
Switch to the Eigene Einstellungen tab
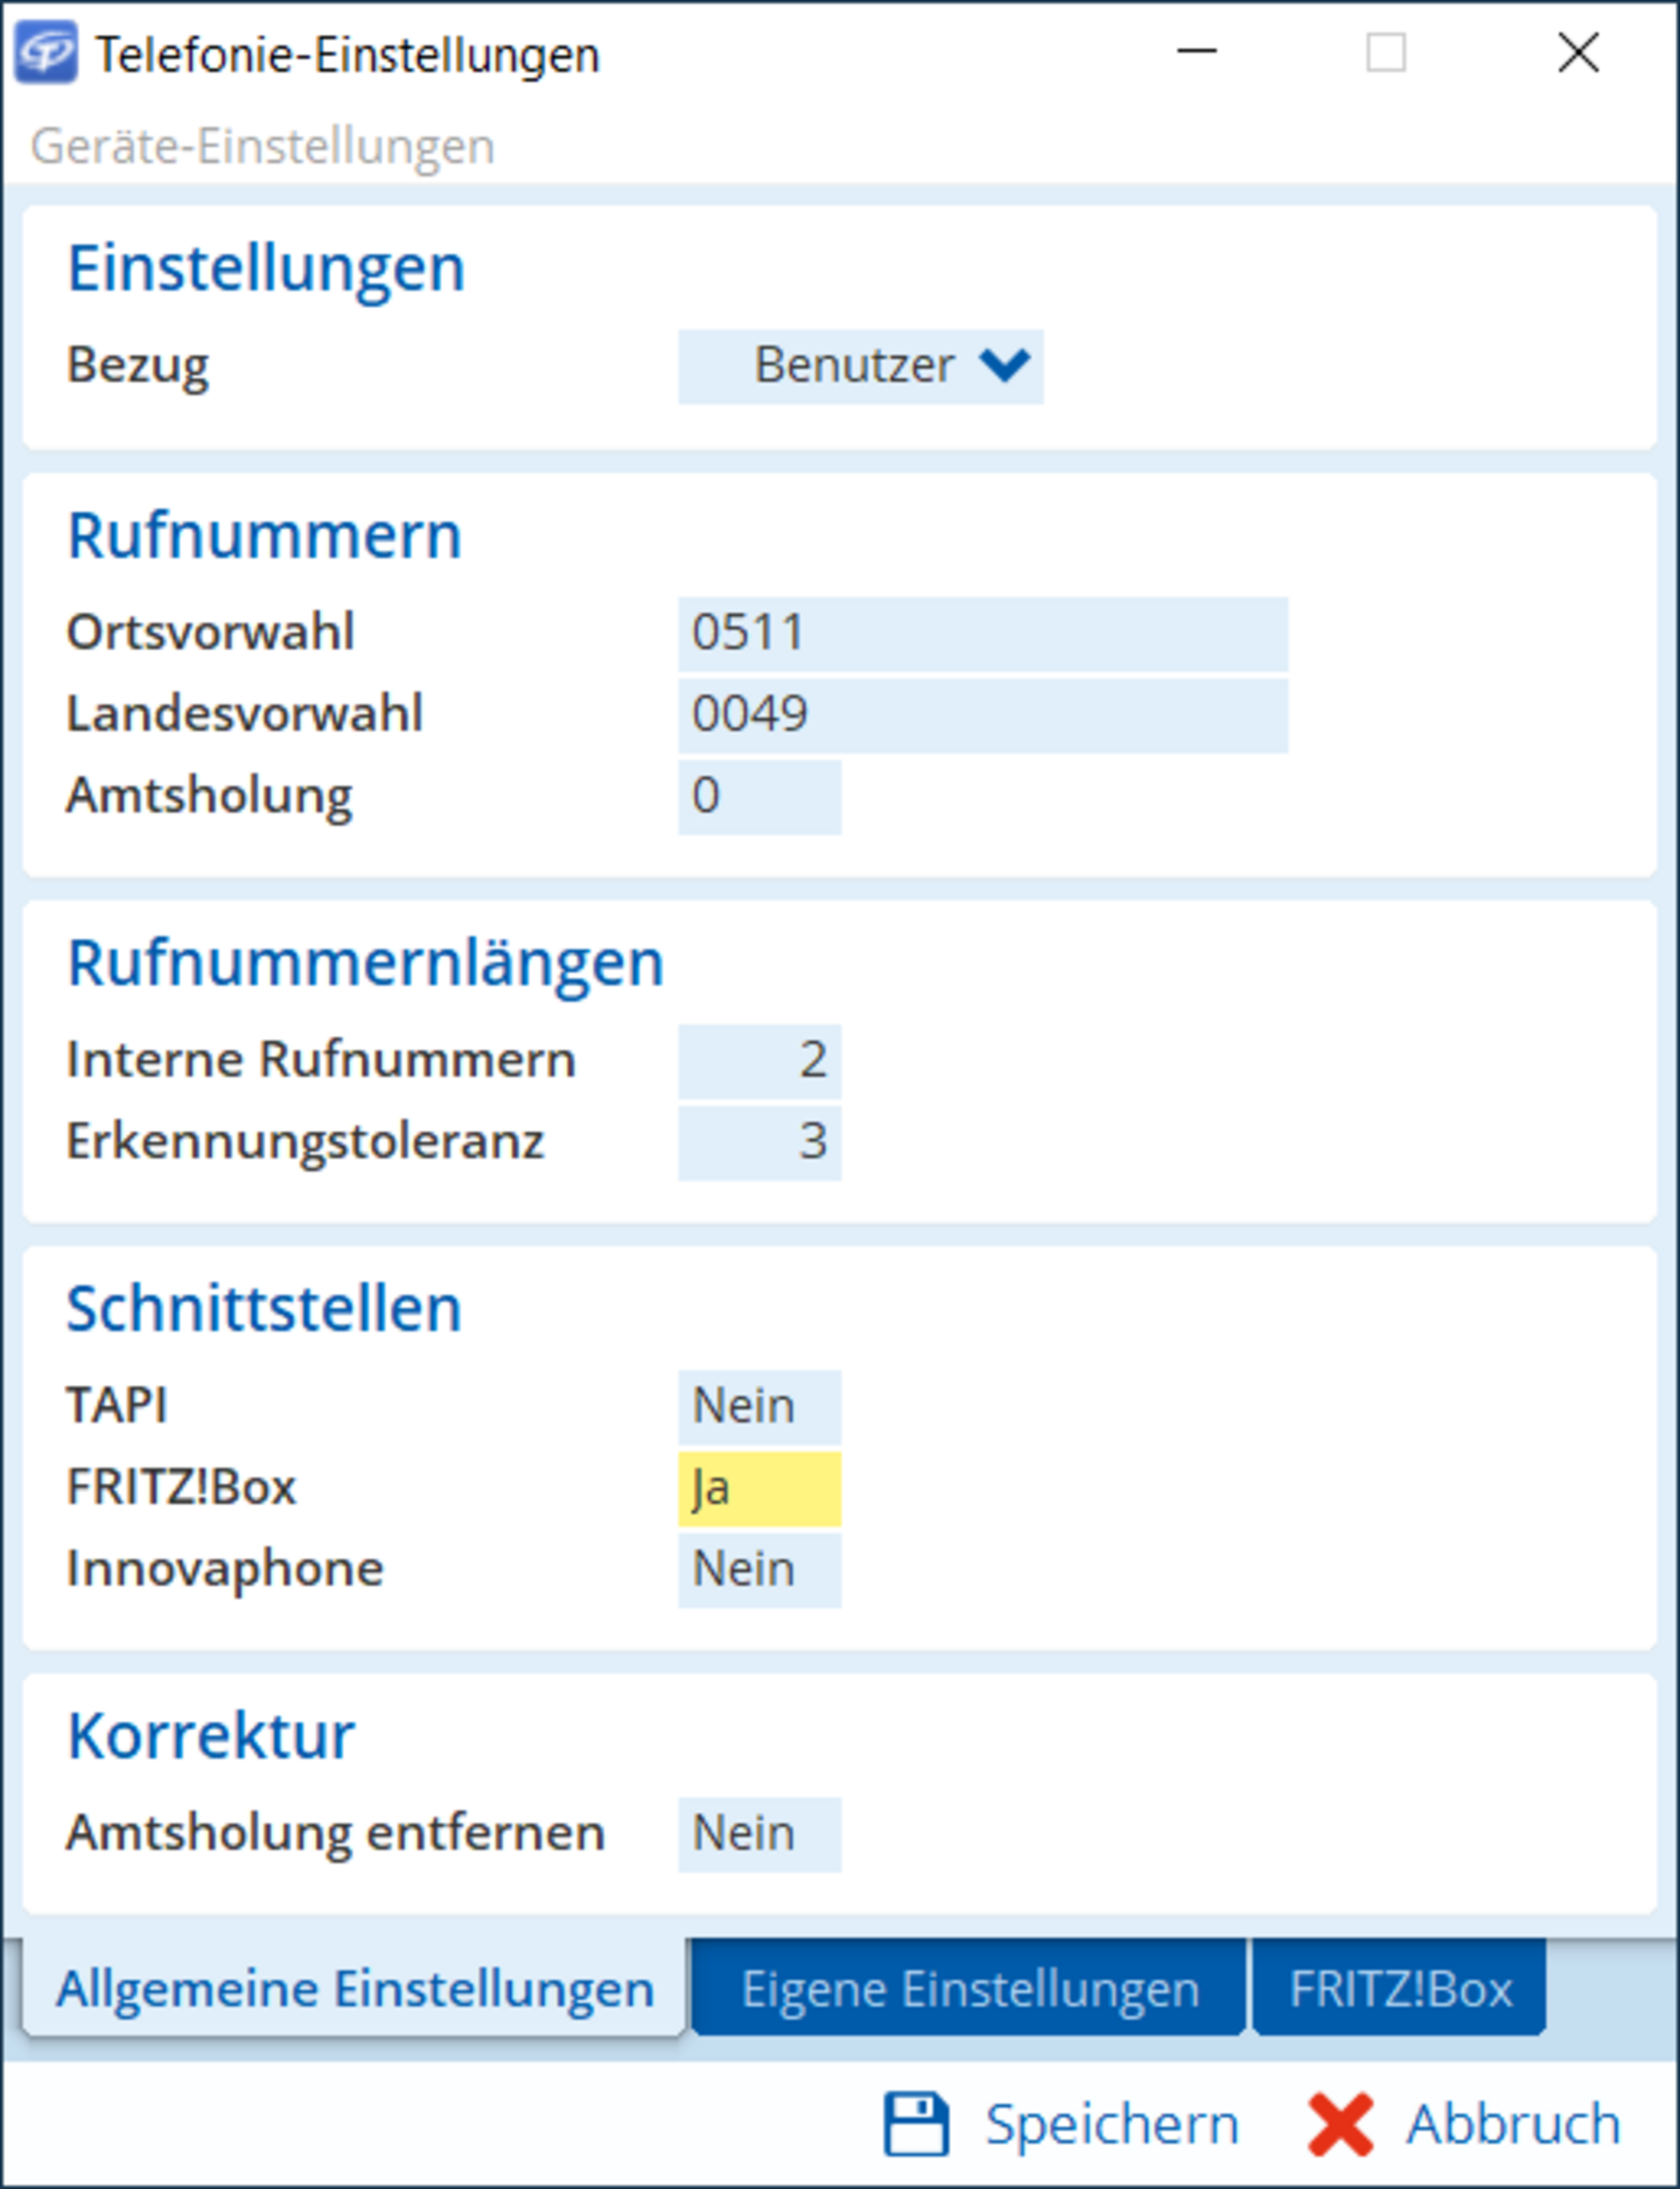coord(968,1988)
